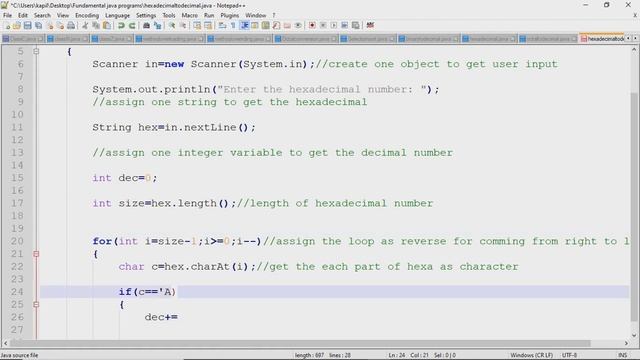
Task: Open the Folder as Workspace icon
Action: [287, 26]
